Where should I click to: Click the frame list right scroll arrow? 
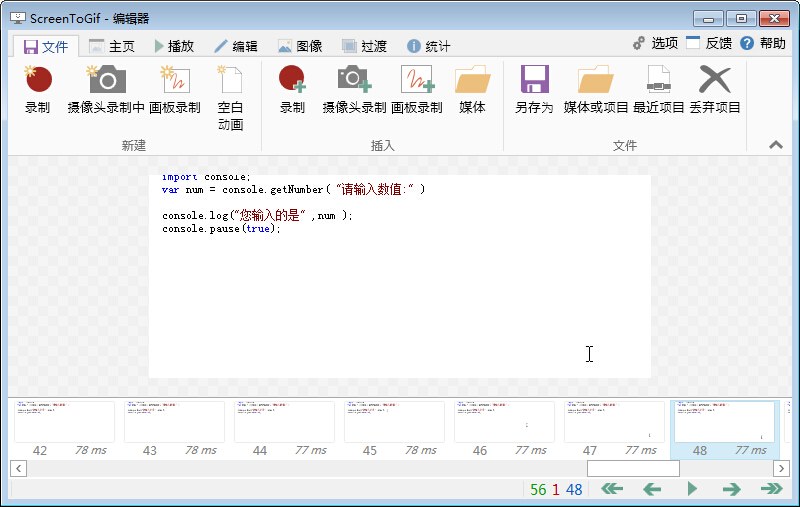[x=782, y=468]
